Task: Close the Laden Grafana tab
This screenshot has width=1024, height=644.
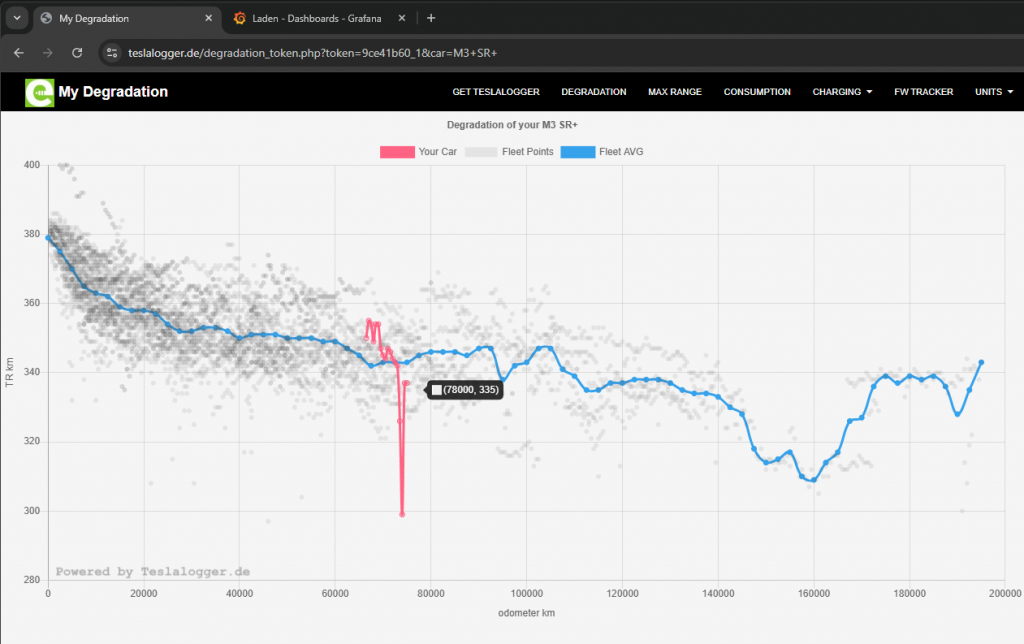Action: click(x=402, y=18)
